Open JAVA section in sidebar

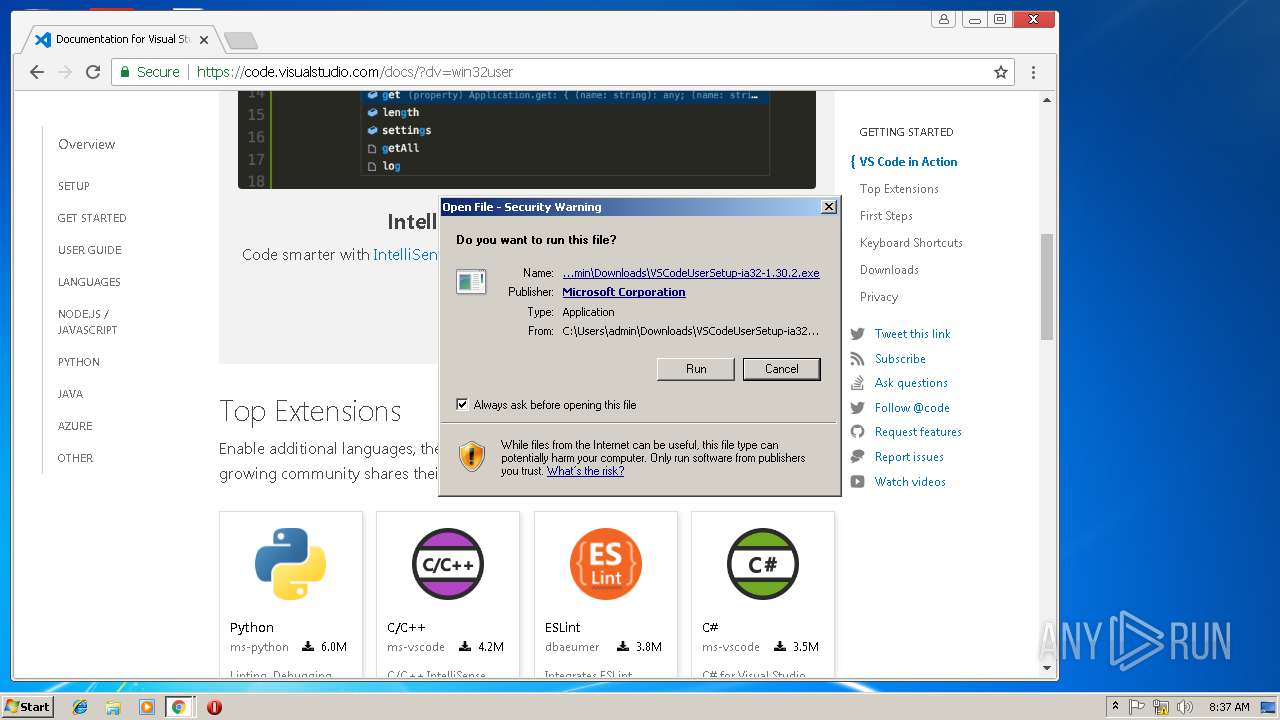tap(70, 394)
